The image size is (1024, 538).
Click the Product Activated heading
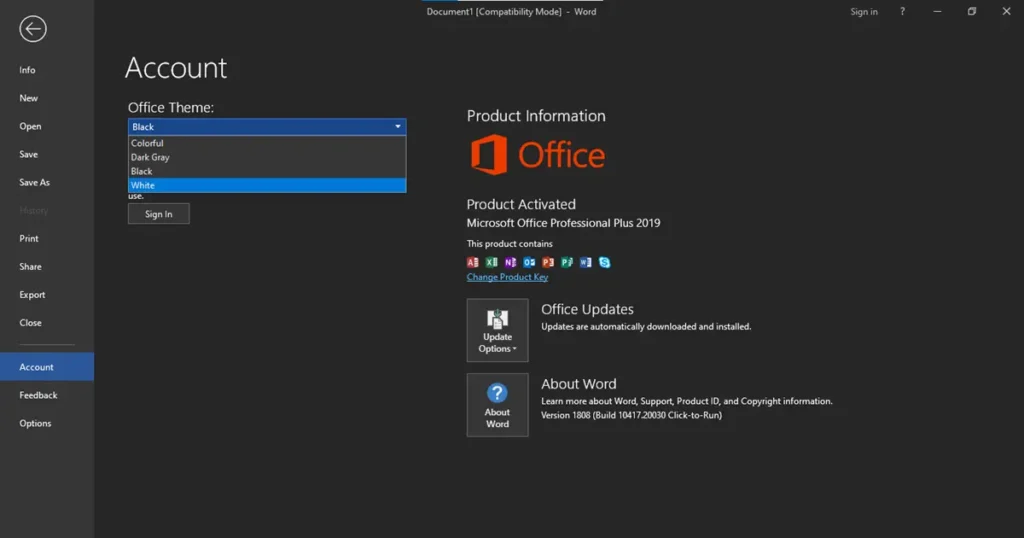[521, 204]
